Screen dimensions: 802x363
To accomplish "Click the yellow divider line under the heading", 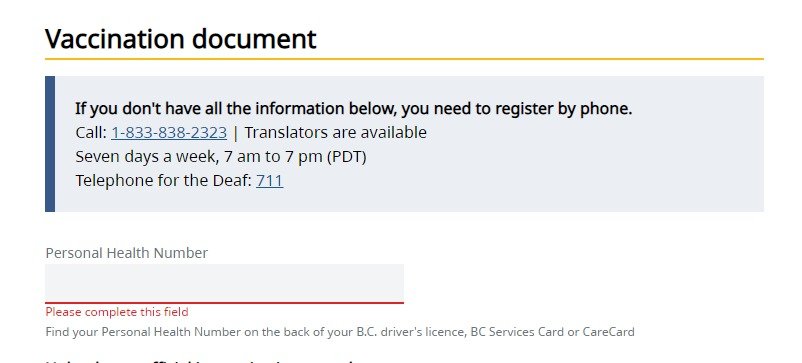I will click(x=404, y=59).
